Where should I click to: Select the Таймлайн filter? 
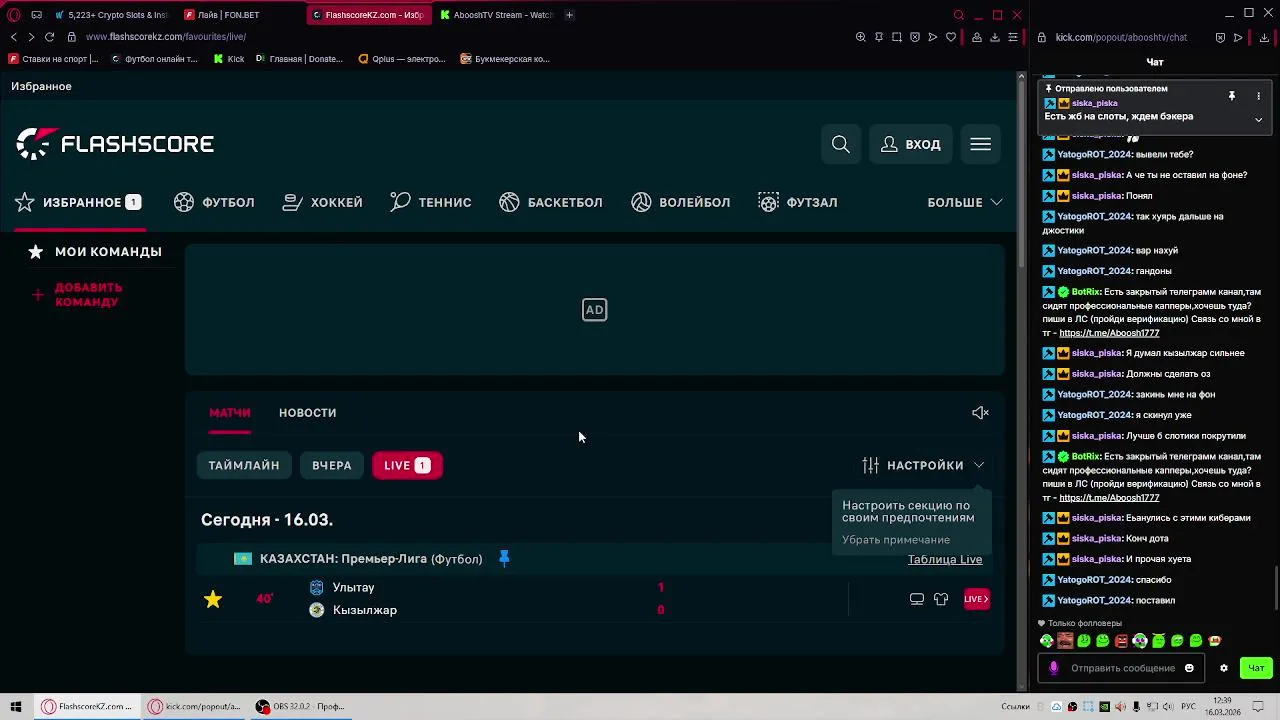coord(244,465)
